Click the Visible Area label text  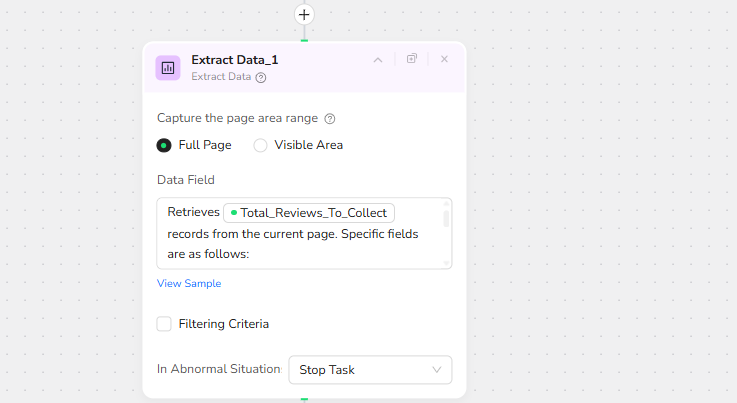pos(308,145)
